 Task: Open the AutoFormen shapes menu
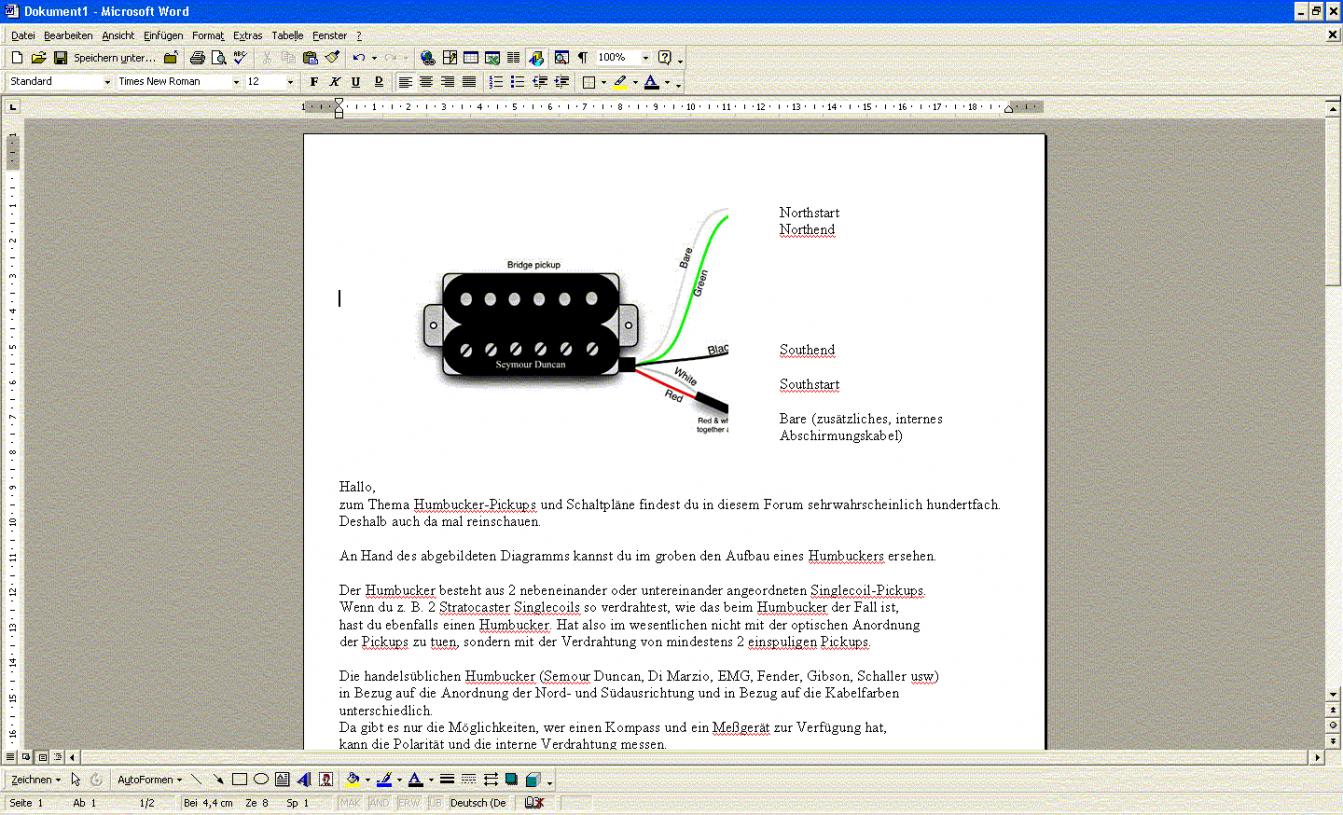click(x=150, y=779)
